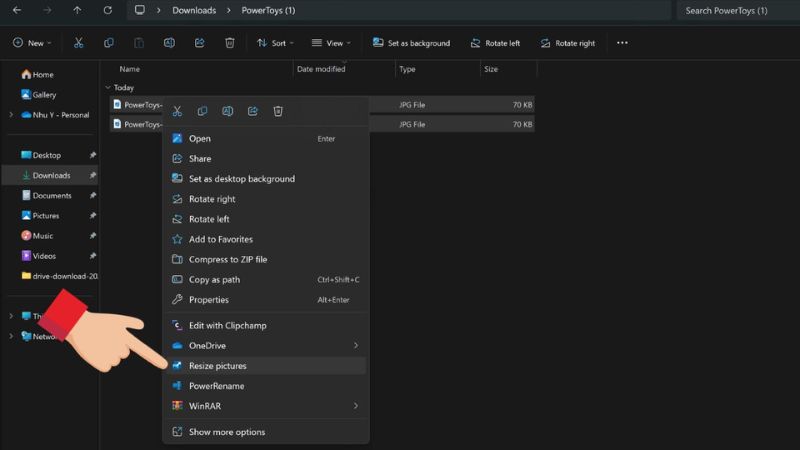Click the Up arrow navigation button
800x450 pixels.
78,11
